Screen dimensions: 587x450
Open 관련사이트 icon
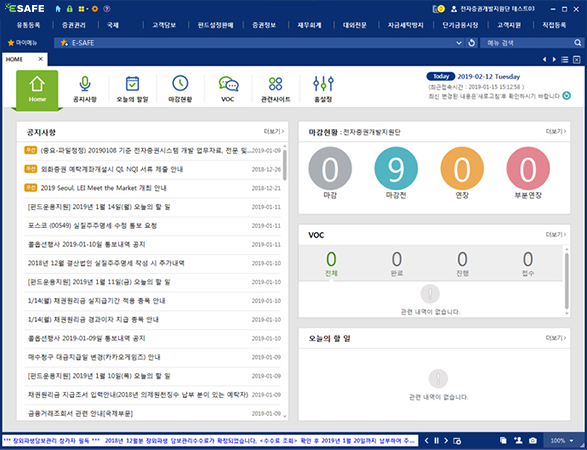276,84
